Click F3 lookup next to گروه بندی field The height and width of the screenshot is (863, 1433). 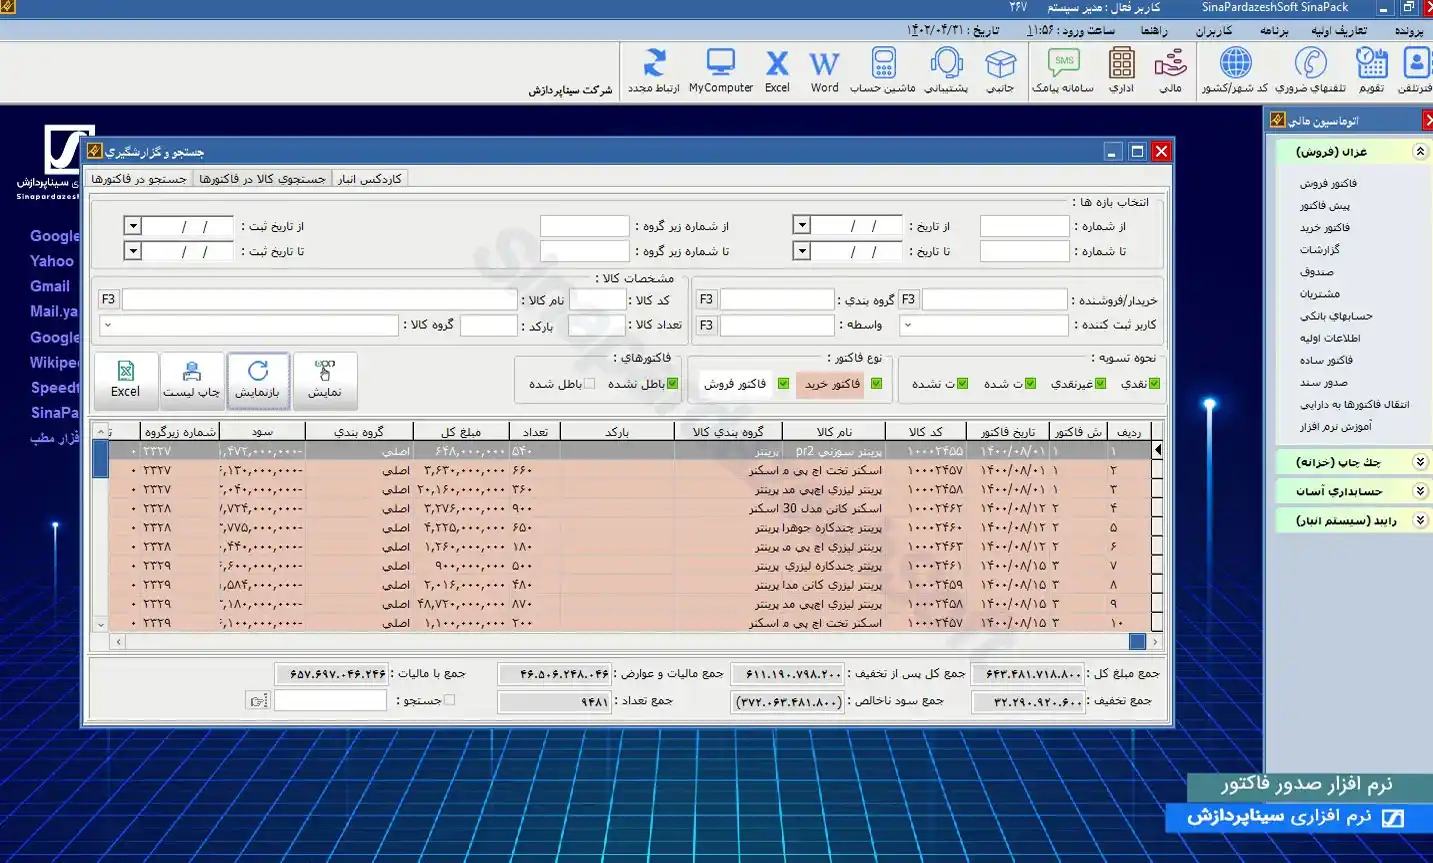click(706, 299)
